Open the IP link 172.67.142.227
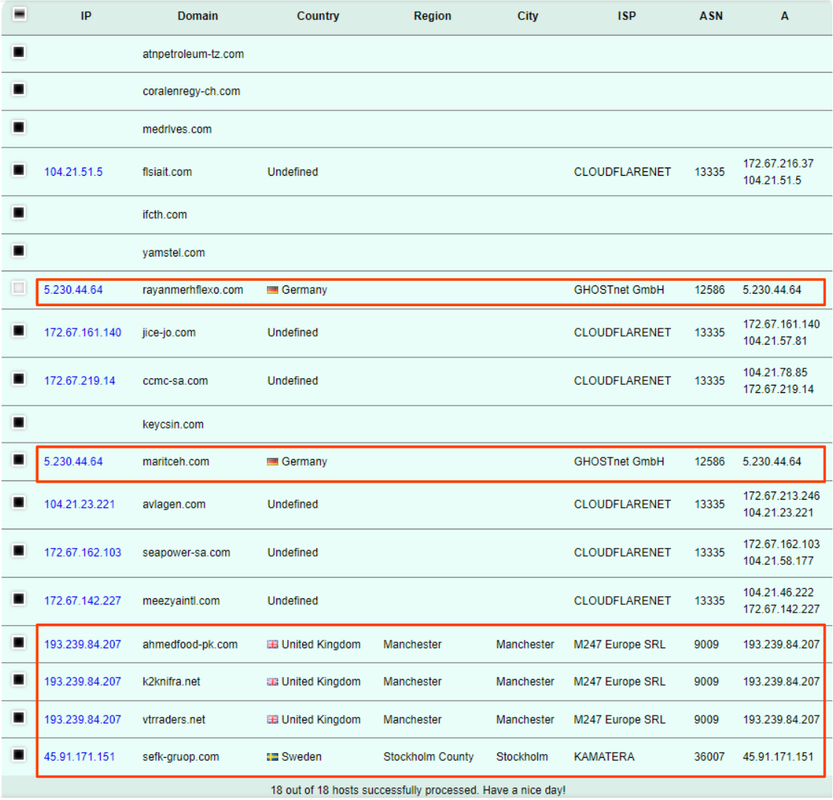Viewport: 833px width, 800px height. 82,601
